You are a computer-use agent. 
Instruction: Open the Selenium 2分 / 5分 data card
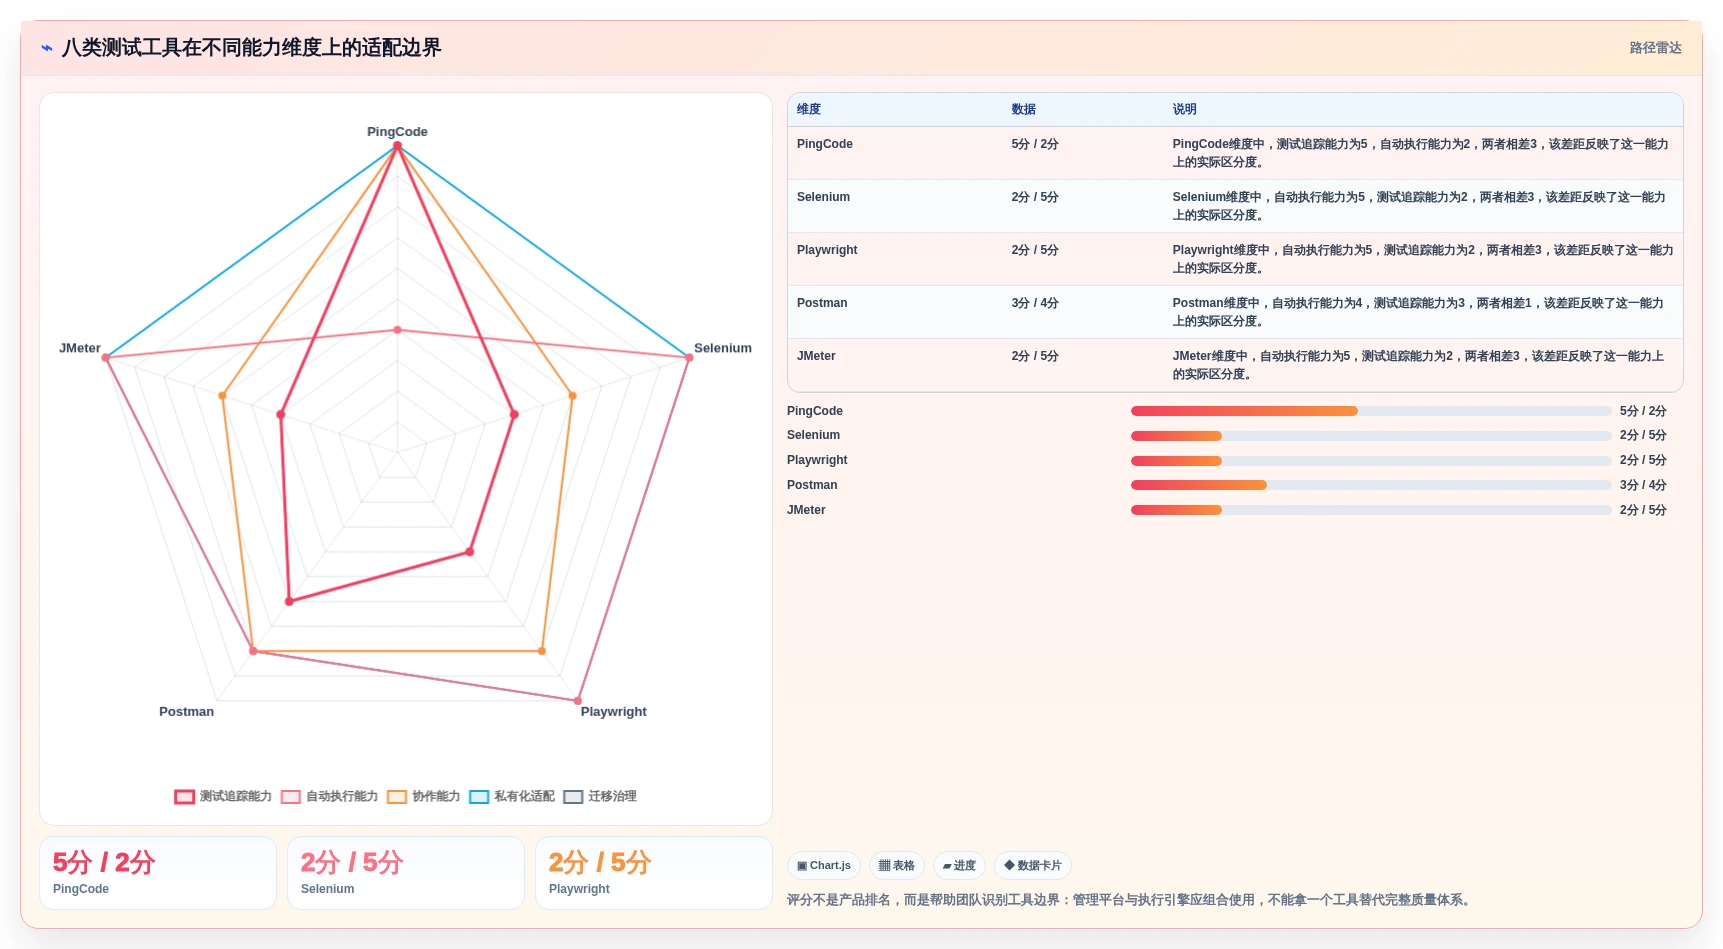(x=406, y=873)
